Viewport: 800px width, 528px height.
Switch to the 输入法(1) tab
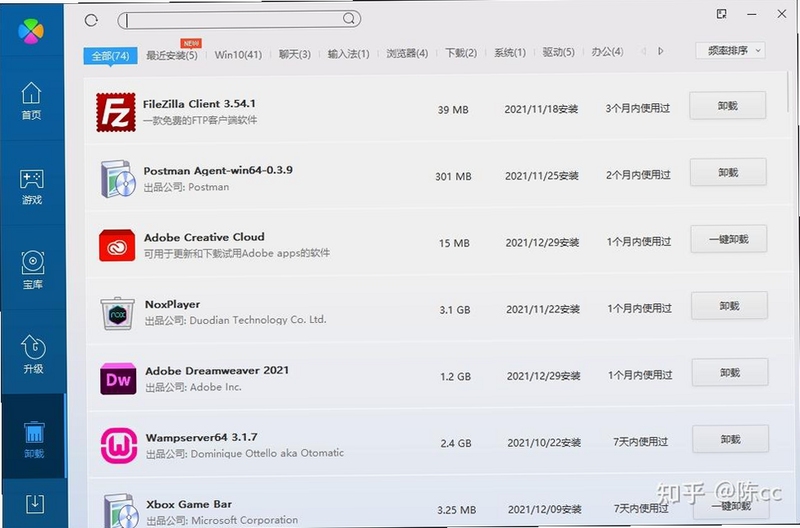(x=348, y=54)
